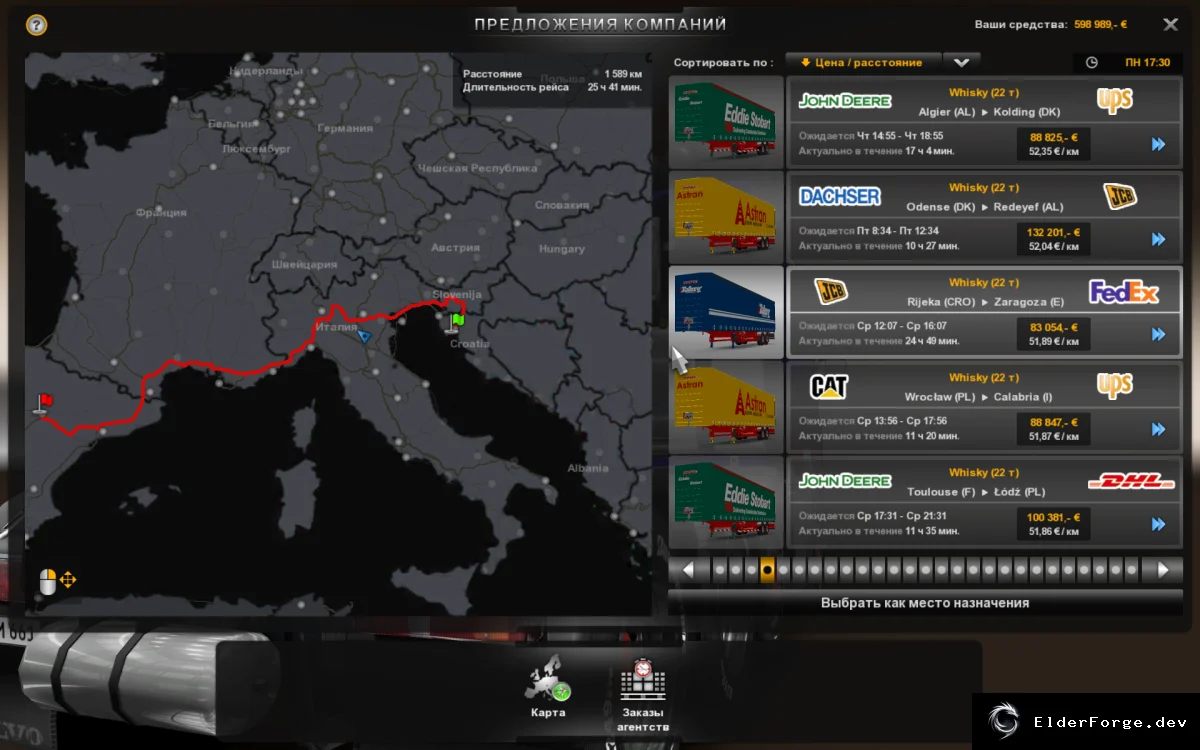Screen dimensions: 1200x750
Task: Click the Италия label on the map
Action: 336,327
